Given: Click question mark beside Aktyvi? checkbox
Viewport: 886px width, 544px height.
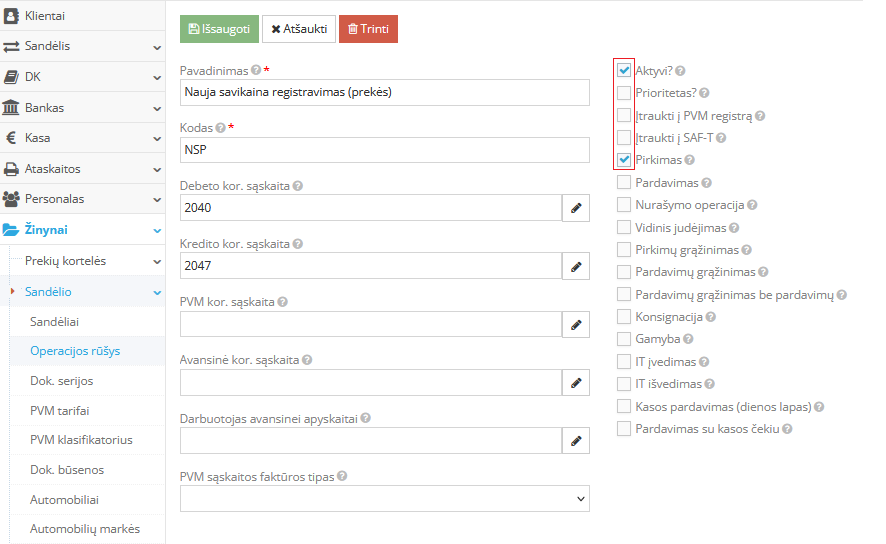Looking at the screenshot, I should point(681,72).
